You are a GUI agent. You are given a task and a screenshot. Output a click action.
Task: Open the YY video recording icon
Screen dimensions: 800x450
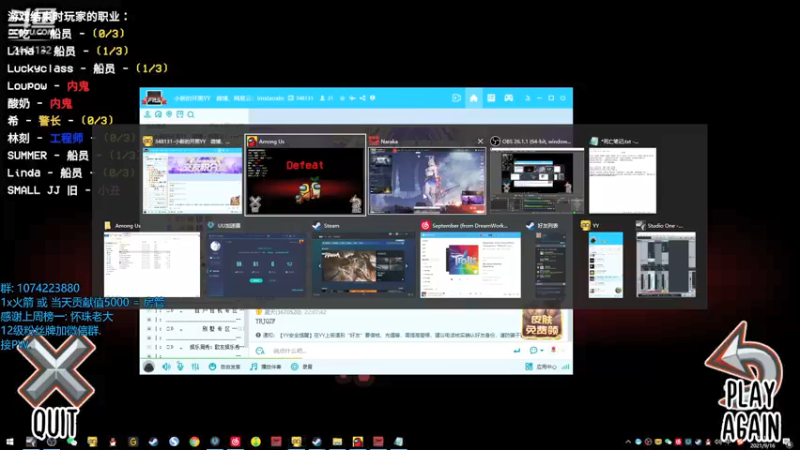456,98
